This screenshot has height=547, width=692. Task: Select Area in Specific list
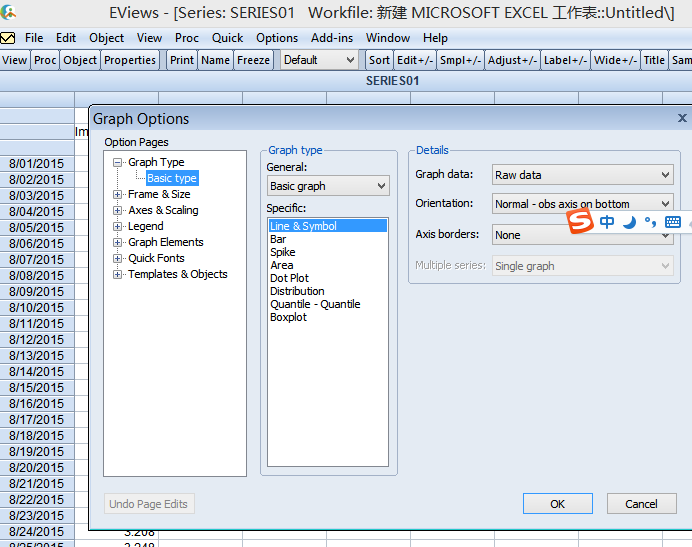pos(328,265)
